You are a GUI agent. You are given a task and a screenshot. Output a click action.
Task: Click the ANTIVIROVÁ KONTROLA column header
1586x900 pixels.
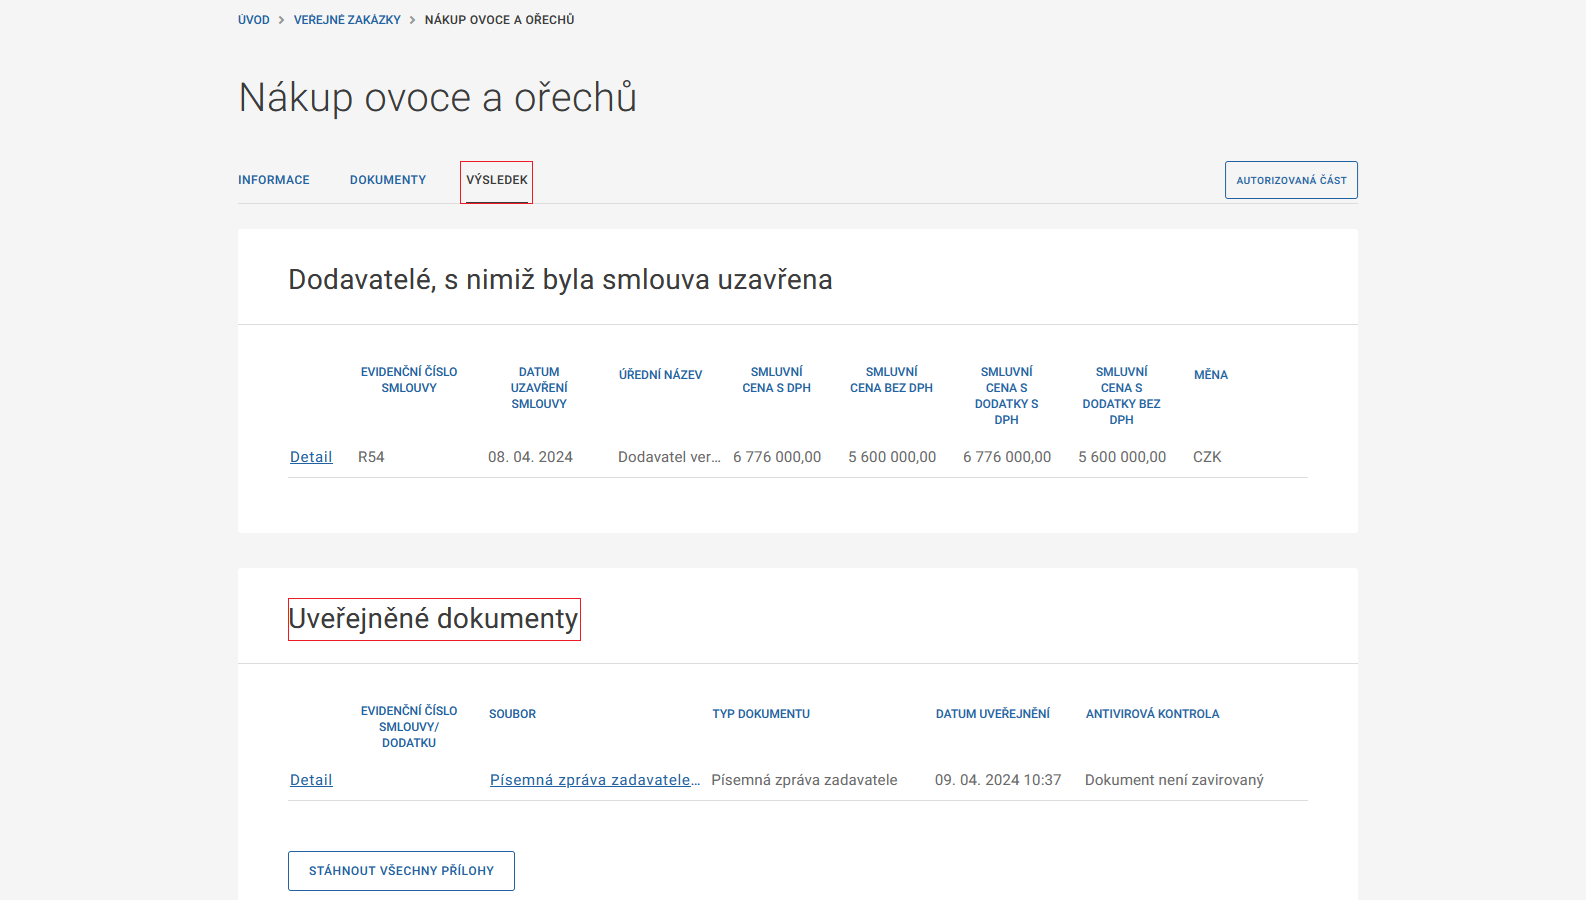click(x=1152, y=714)
